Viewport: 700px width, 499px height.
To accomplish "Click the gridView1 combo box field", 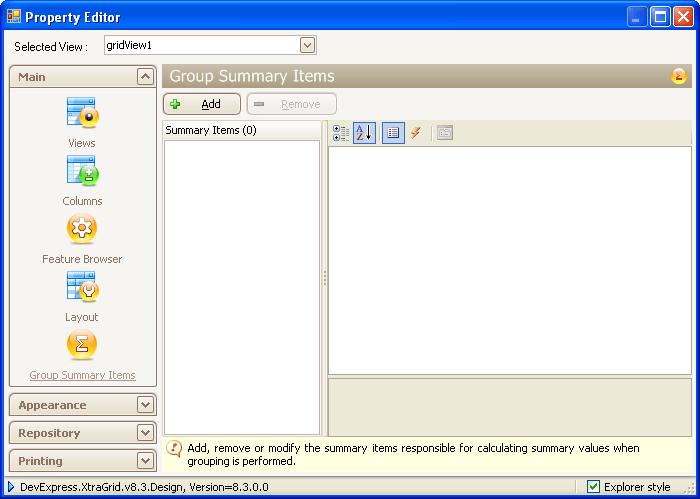I will point(210,45).
